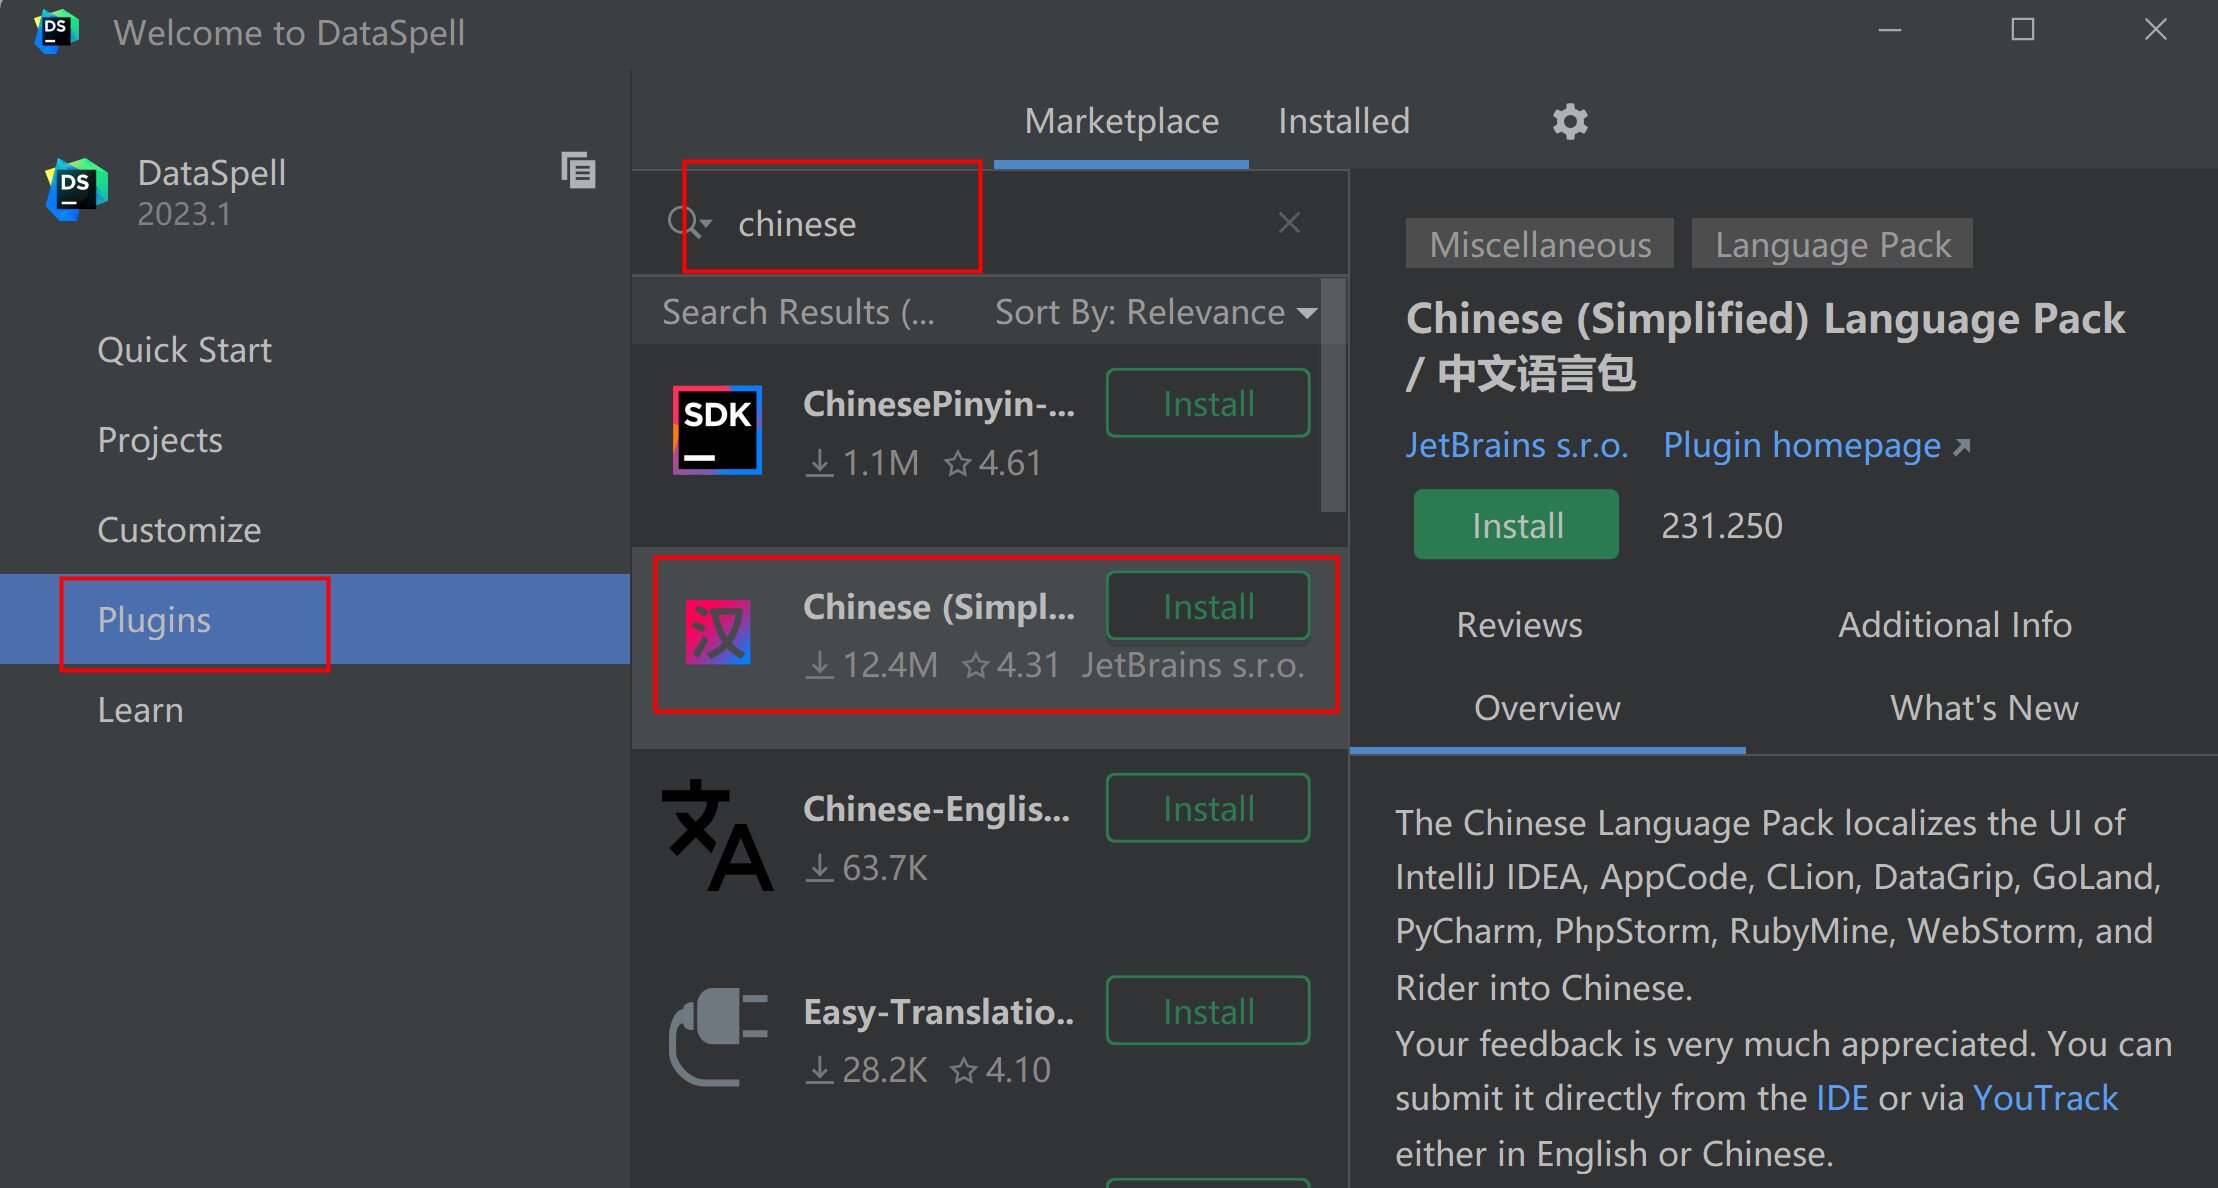
Task: Click the 4.61 star rating
Action: 993,463
